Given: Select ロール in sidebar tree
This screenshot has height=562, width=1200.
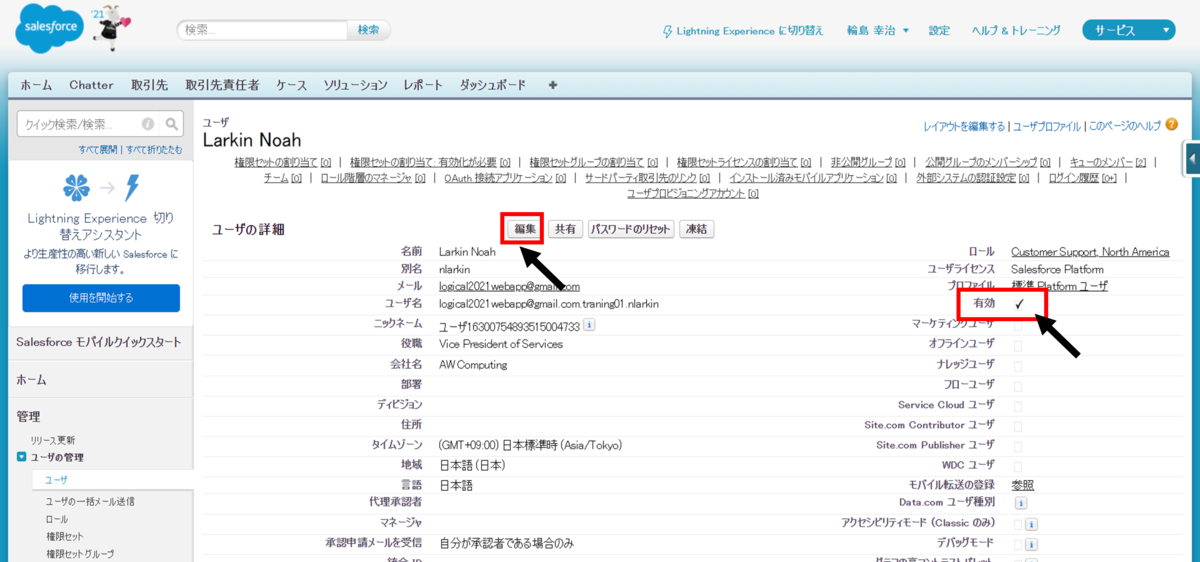Looking at the screenshot, I should (56, 519).
